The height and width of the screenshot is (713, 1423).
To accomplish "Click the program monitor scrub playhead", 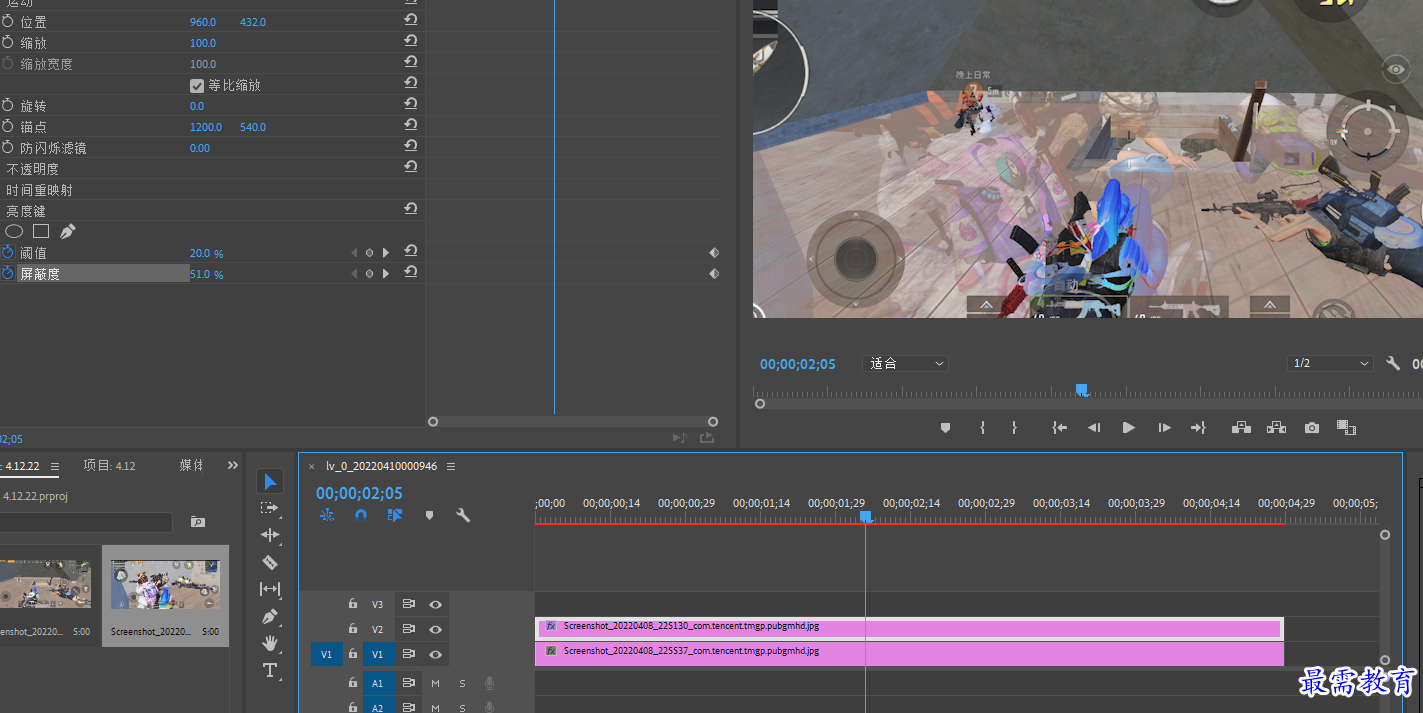I will click(x=1081, y=390).
